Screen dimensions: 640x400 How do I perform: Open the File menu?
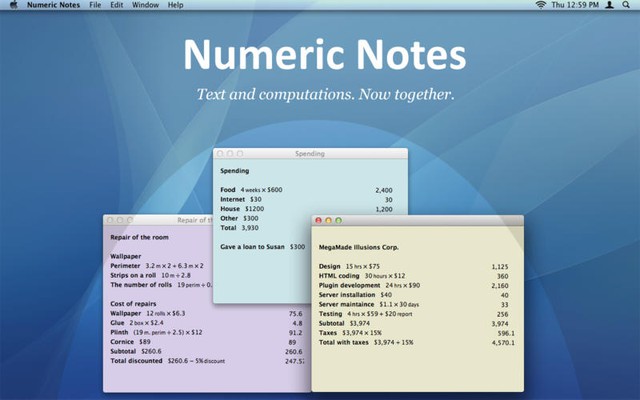point(95,5)
